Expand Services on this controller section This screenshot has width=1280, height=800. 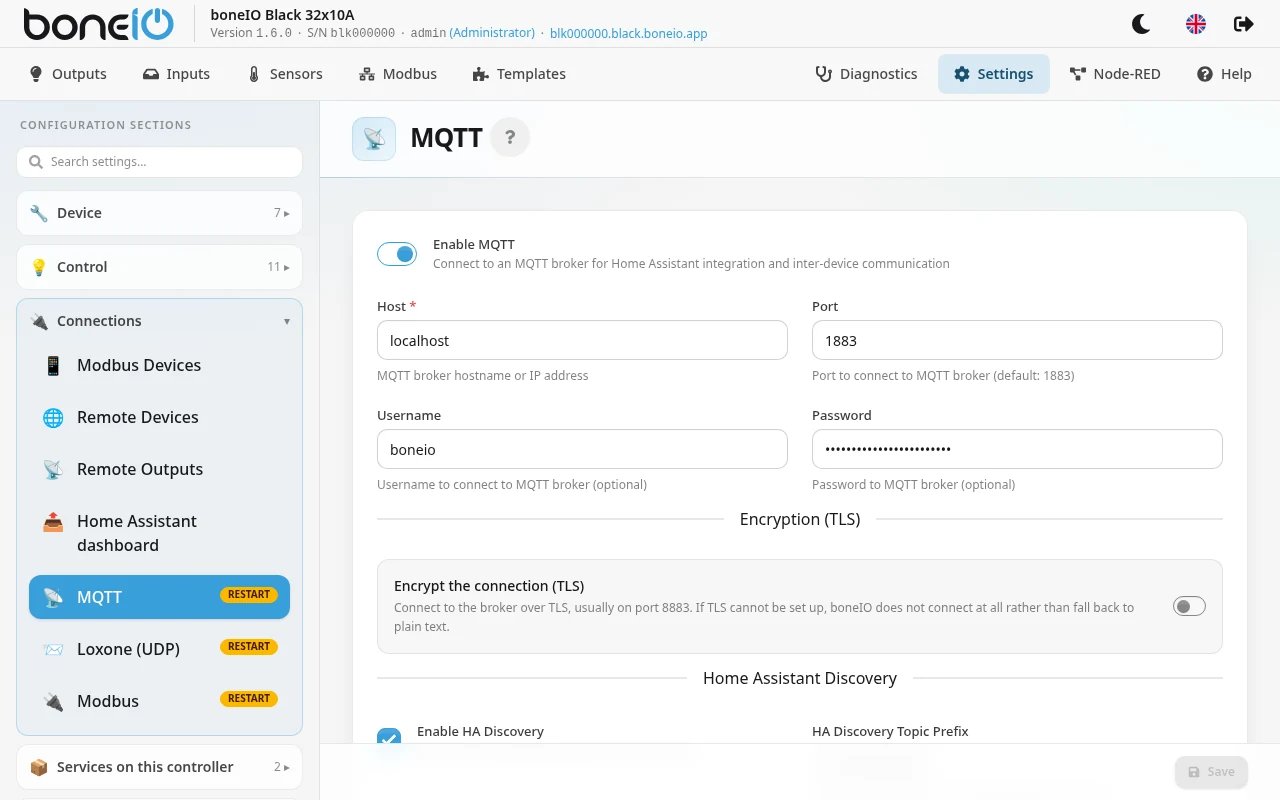[159, 767]
